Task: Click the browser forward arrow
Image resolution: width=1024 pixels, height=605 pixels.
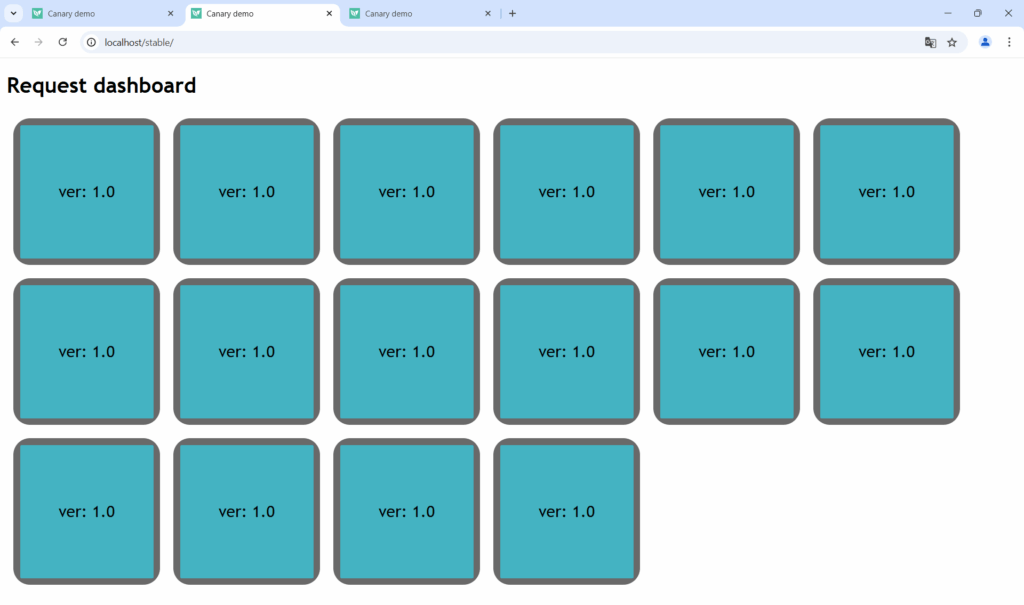Action: point(39,42)
